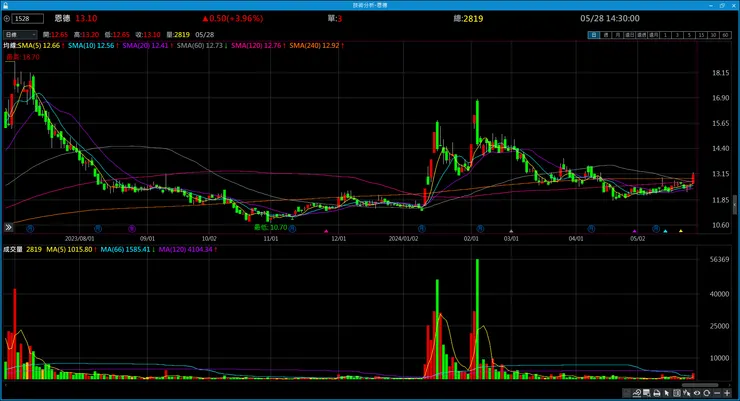
Task: Switch to the 1-minute chart
Action: (x=665, y=35)
